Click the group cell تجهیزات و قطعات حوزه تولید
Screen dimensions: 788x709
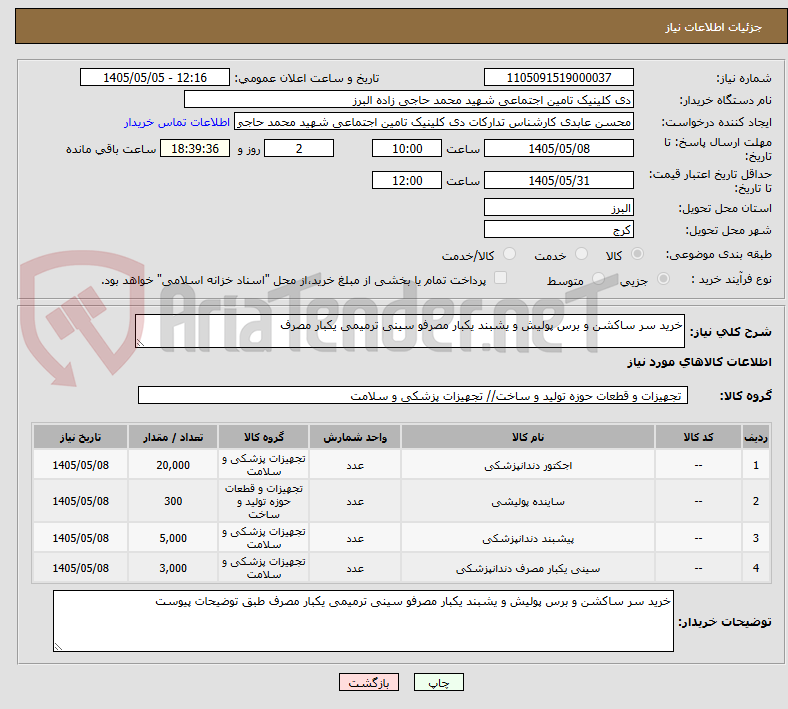[x=263, y=501]
